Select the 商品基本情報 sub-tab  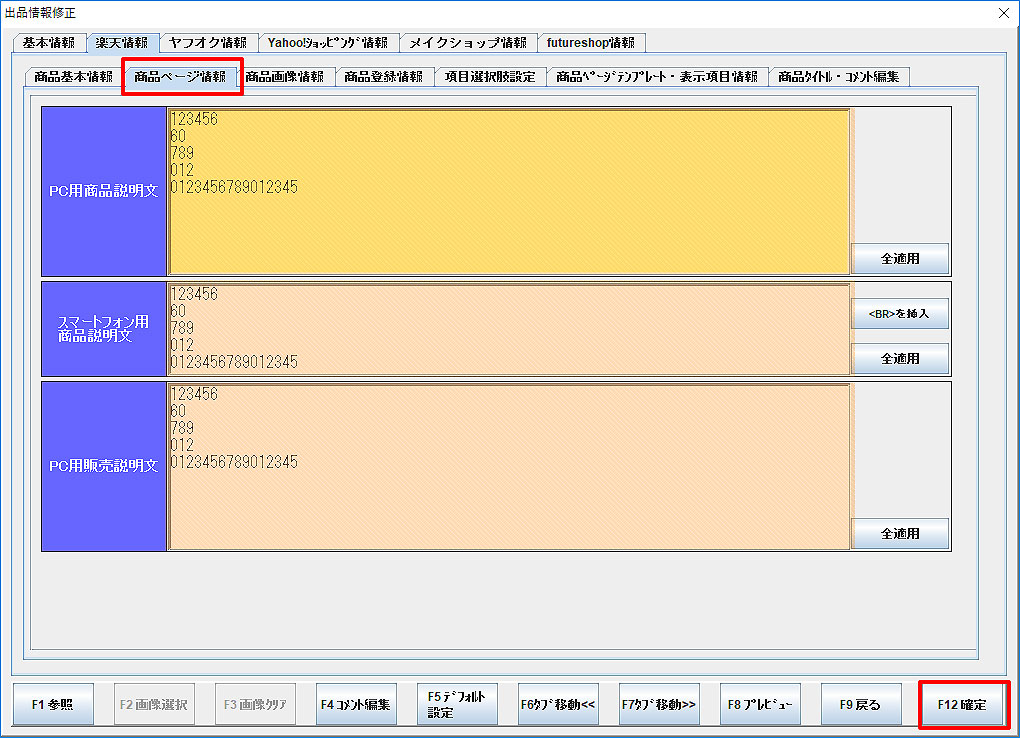click(74, 77)
